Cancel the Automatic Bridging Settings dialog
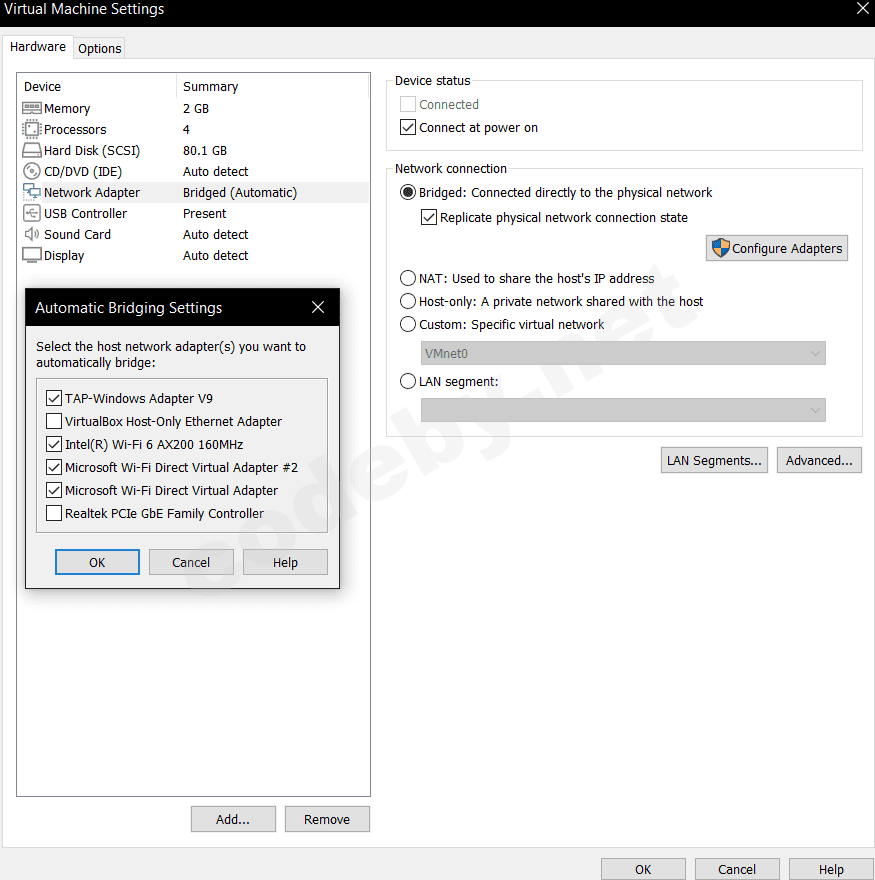Viewport: 875px width, 880px height. [x=191, y=562]
